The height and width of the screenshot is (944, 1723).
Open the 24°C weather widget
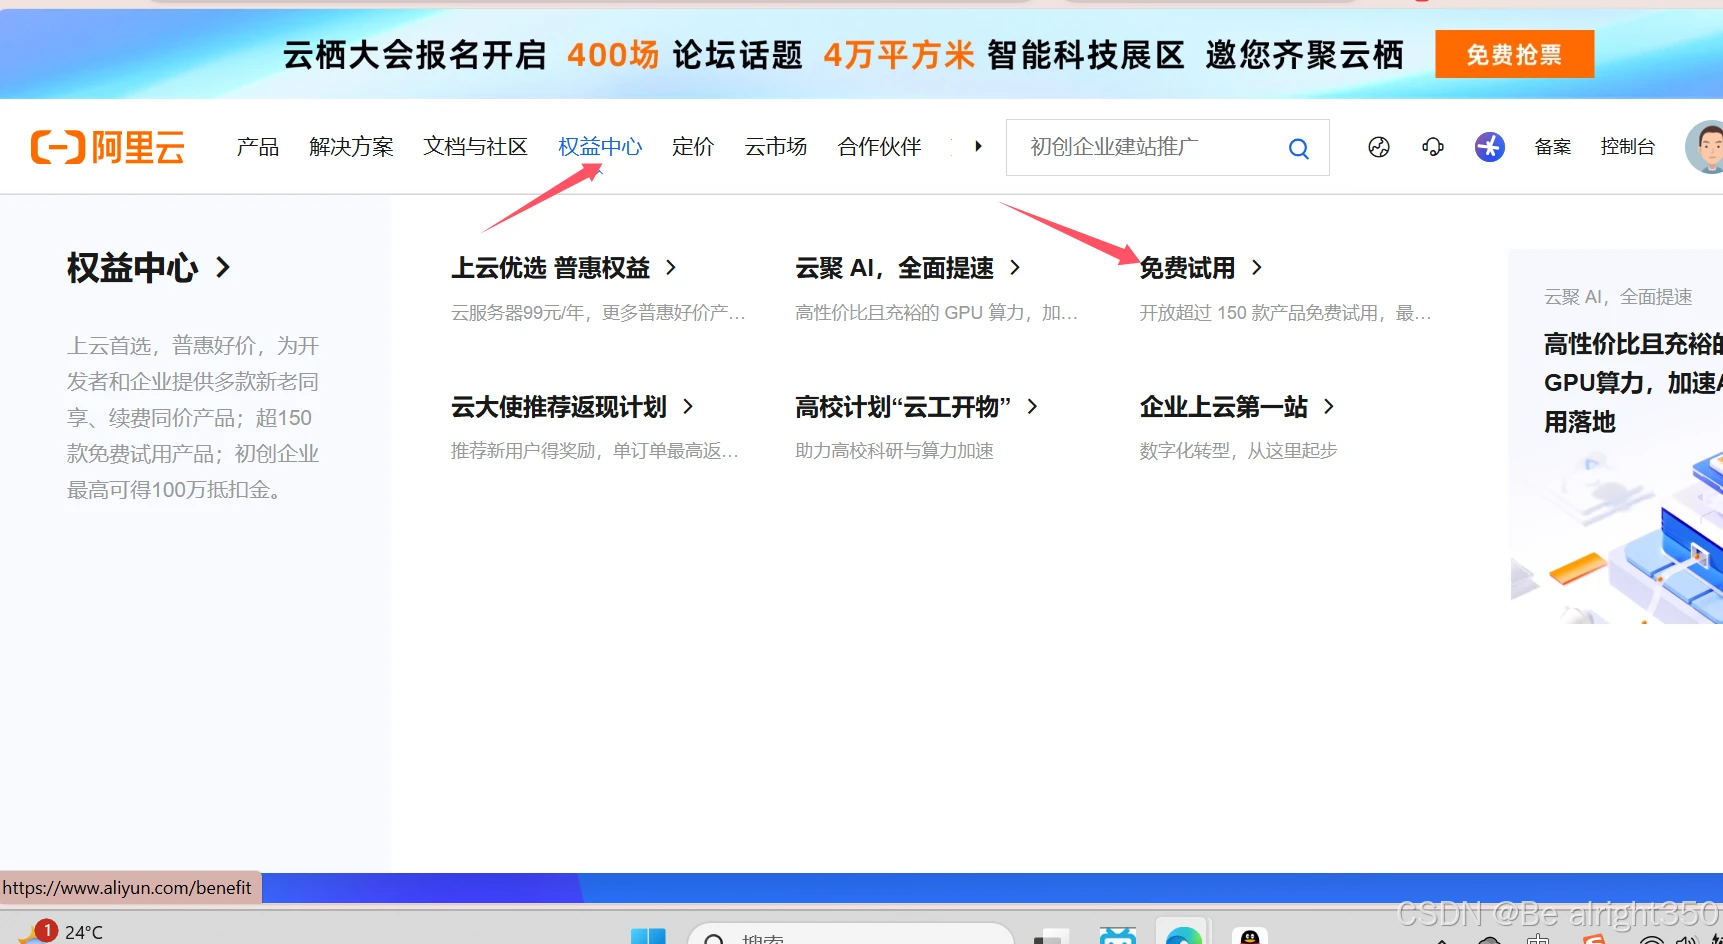point(62,932)
